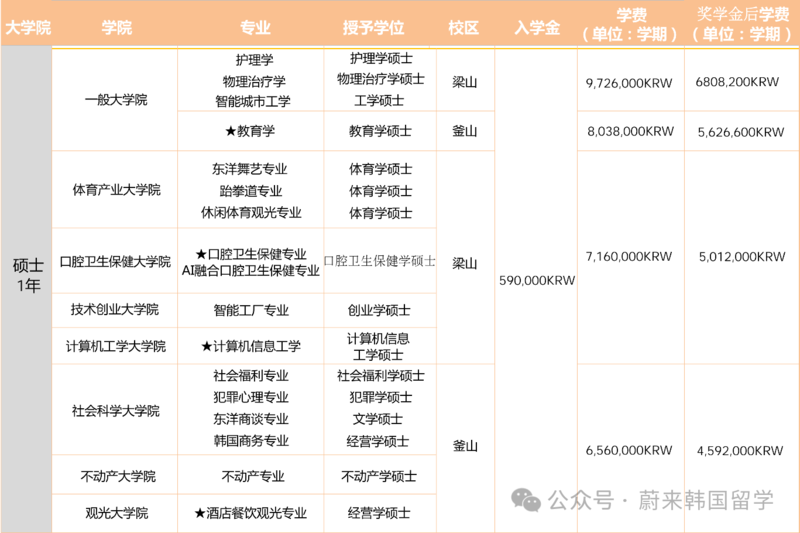Click the 社会福利专业 text
Viewport: 800px width, 533px height.
tap(251, 376)
